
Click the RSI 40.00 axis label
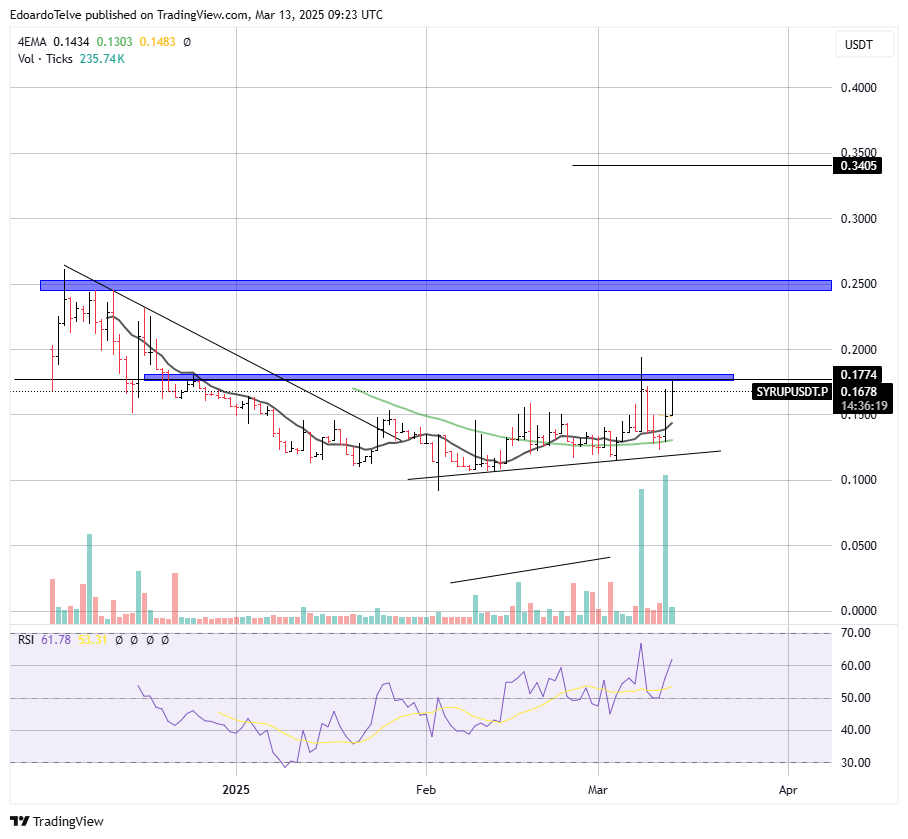(x=855, y=730)
